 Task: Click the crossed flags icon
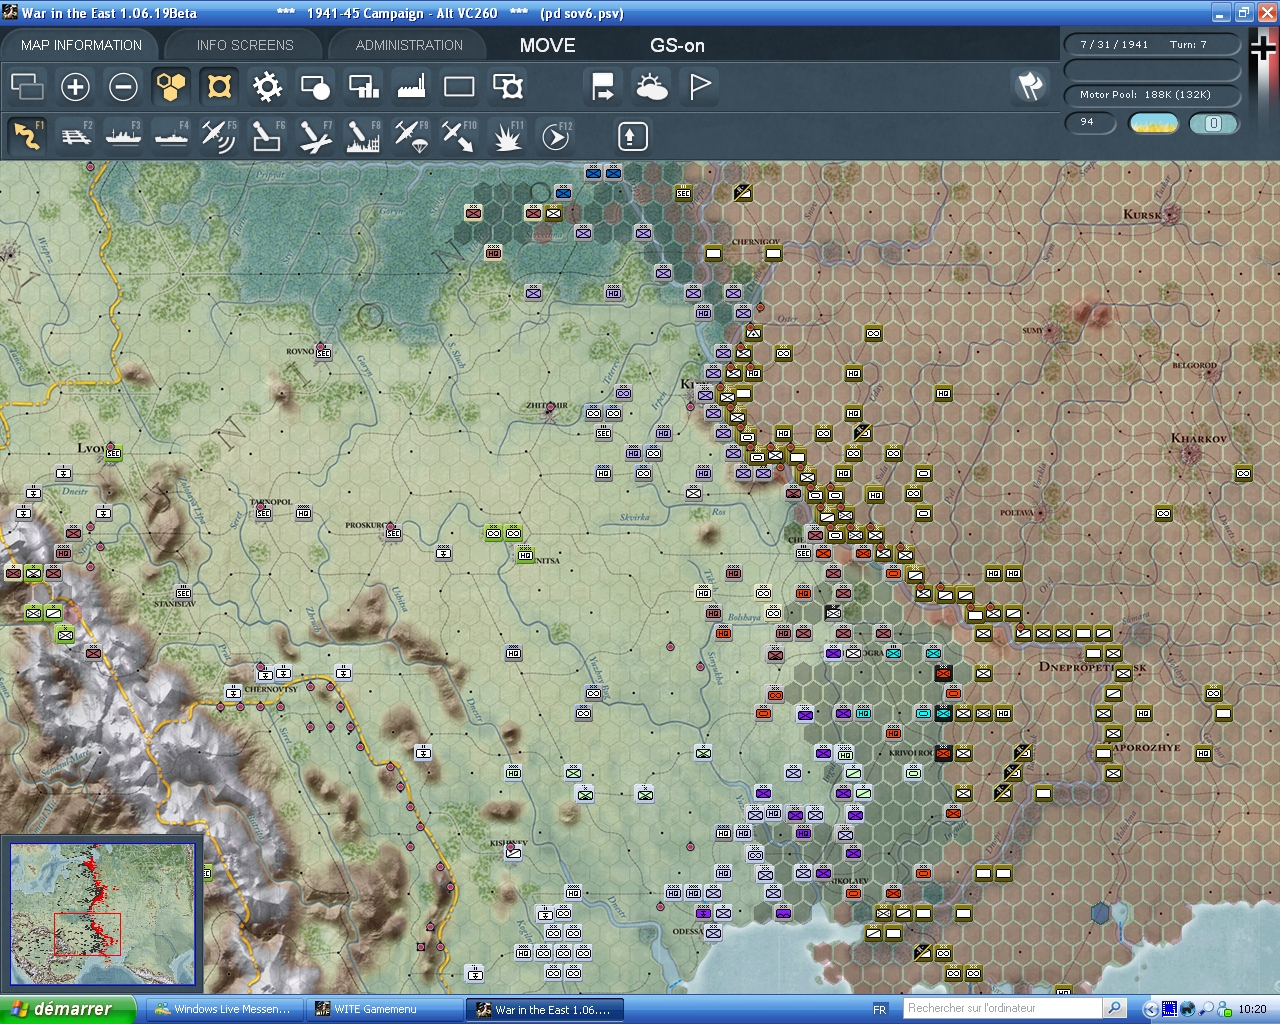1031,87
